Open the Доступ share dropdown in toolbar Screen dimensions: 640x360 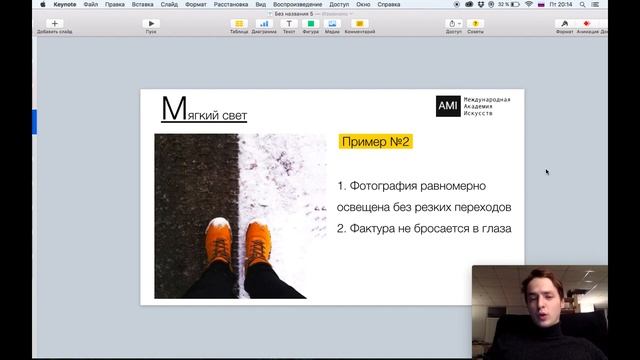(x=453, y=24)
